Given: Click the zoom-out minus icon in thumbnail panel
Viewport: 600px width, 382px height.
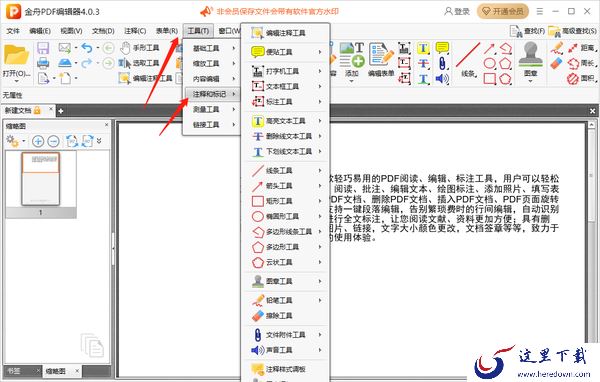Looking at the screenshot, I should pyautogui.click(x=53, y=141).
